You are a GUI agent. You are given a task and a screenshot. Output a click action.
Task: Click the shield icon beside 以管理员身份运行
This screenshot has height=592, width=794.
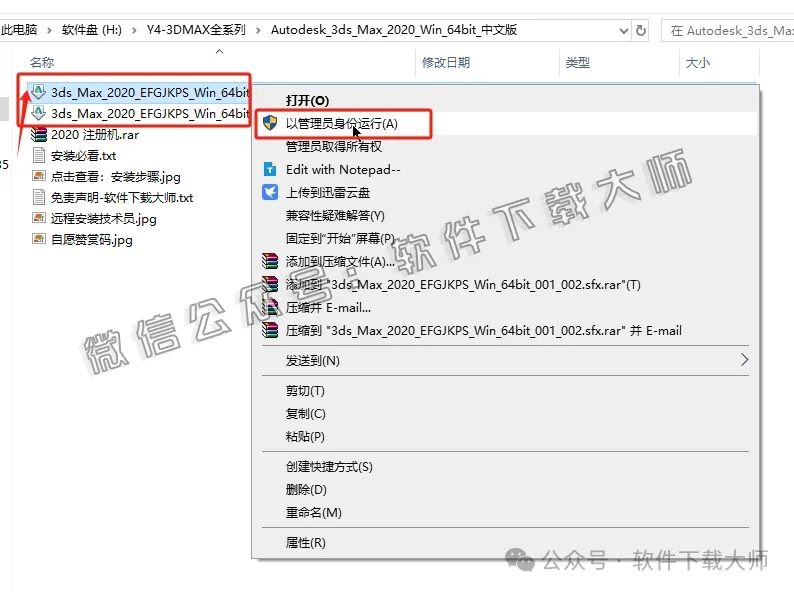point(270,123)
